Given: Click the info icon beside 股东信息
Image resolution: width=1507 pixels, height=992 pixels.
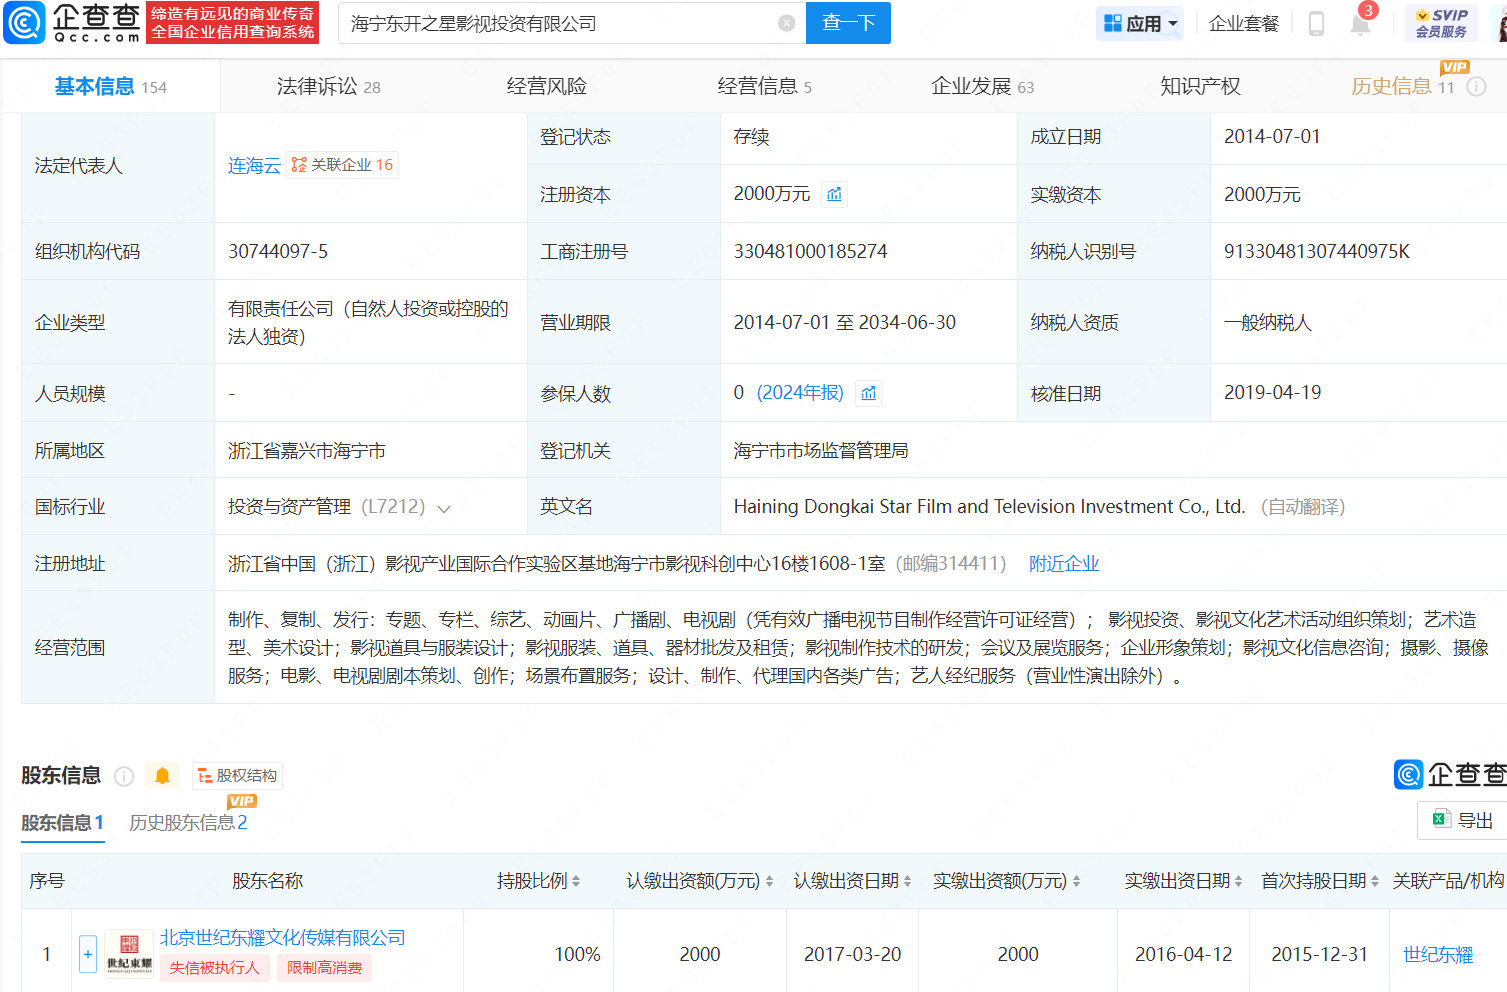Looking at the screenshot, I should click(124, 776).
